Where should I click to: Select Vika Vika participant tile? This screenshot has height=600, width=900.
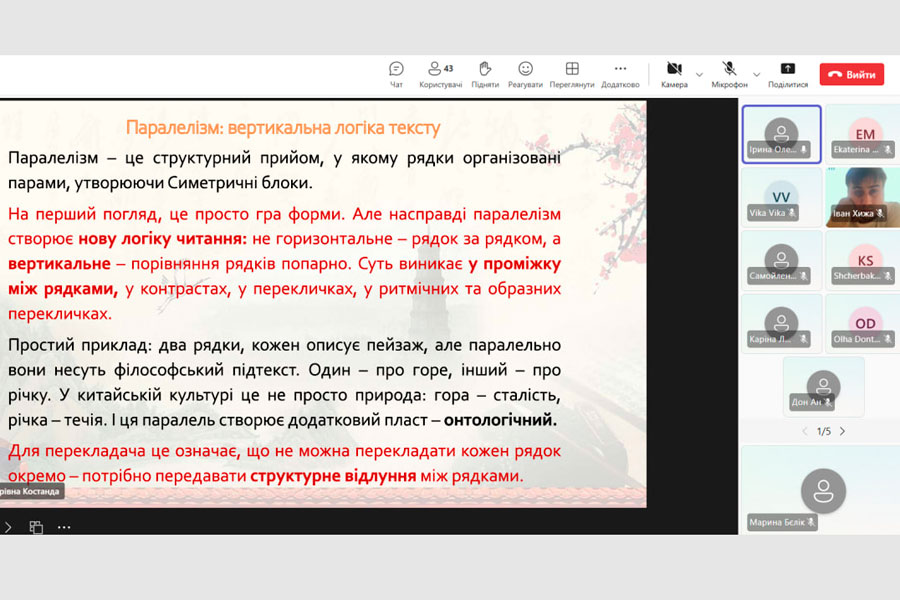click(x=781, y=197)
